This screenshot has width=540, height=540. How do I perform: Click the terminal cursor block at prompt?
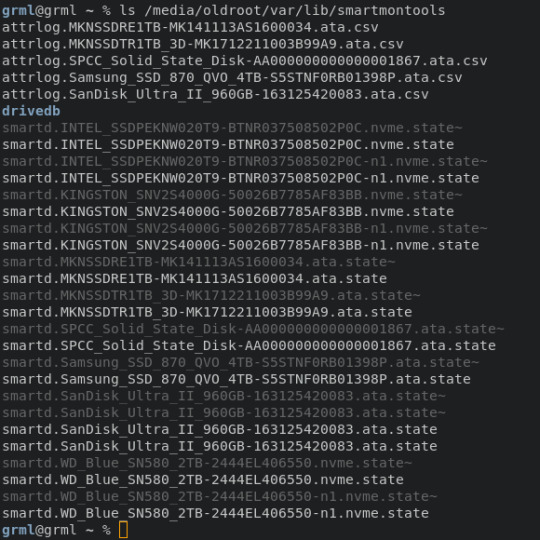(x=124, y=530)
